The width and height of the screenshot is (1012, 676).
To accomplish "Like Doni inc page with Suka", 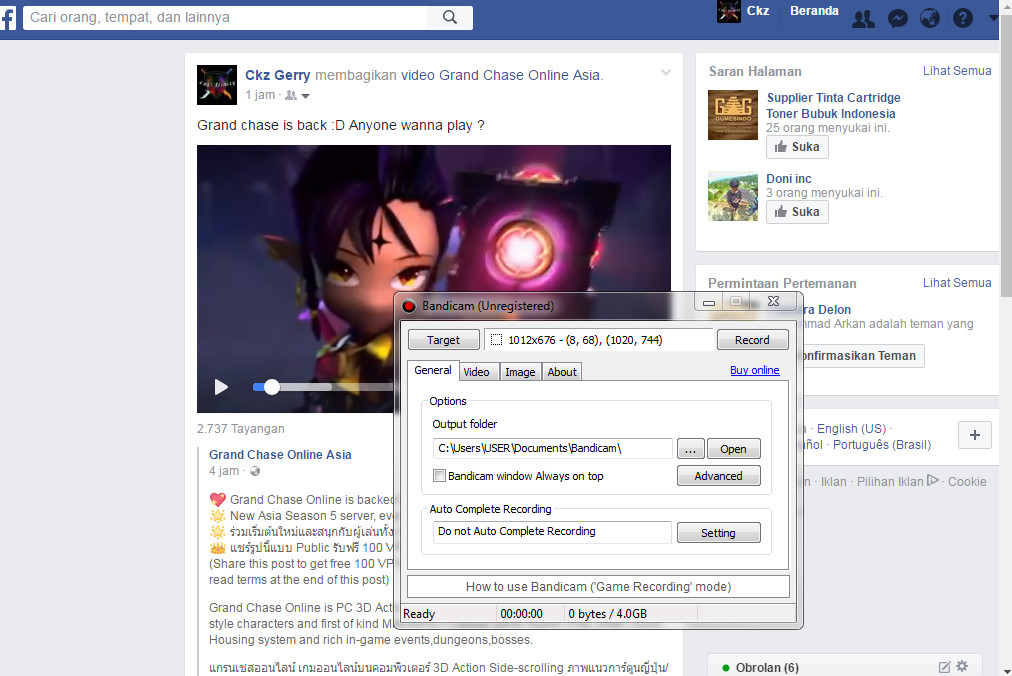I will pos(797,212).
